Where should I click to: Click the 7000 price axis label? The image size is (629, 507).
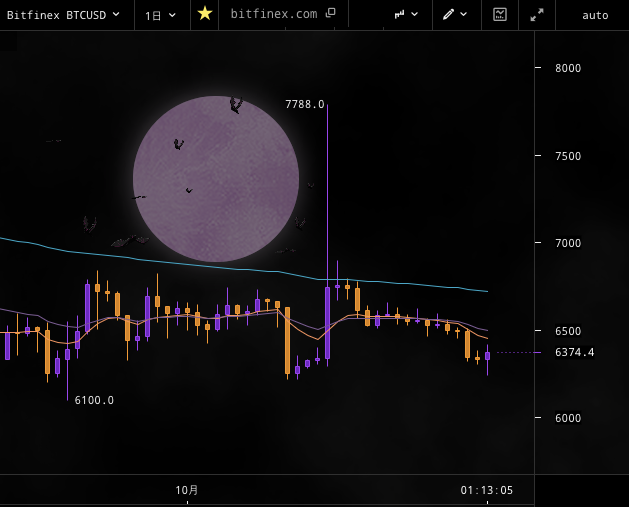pyautogui.click(x=568, y=243)
